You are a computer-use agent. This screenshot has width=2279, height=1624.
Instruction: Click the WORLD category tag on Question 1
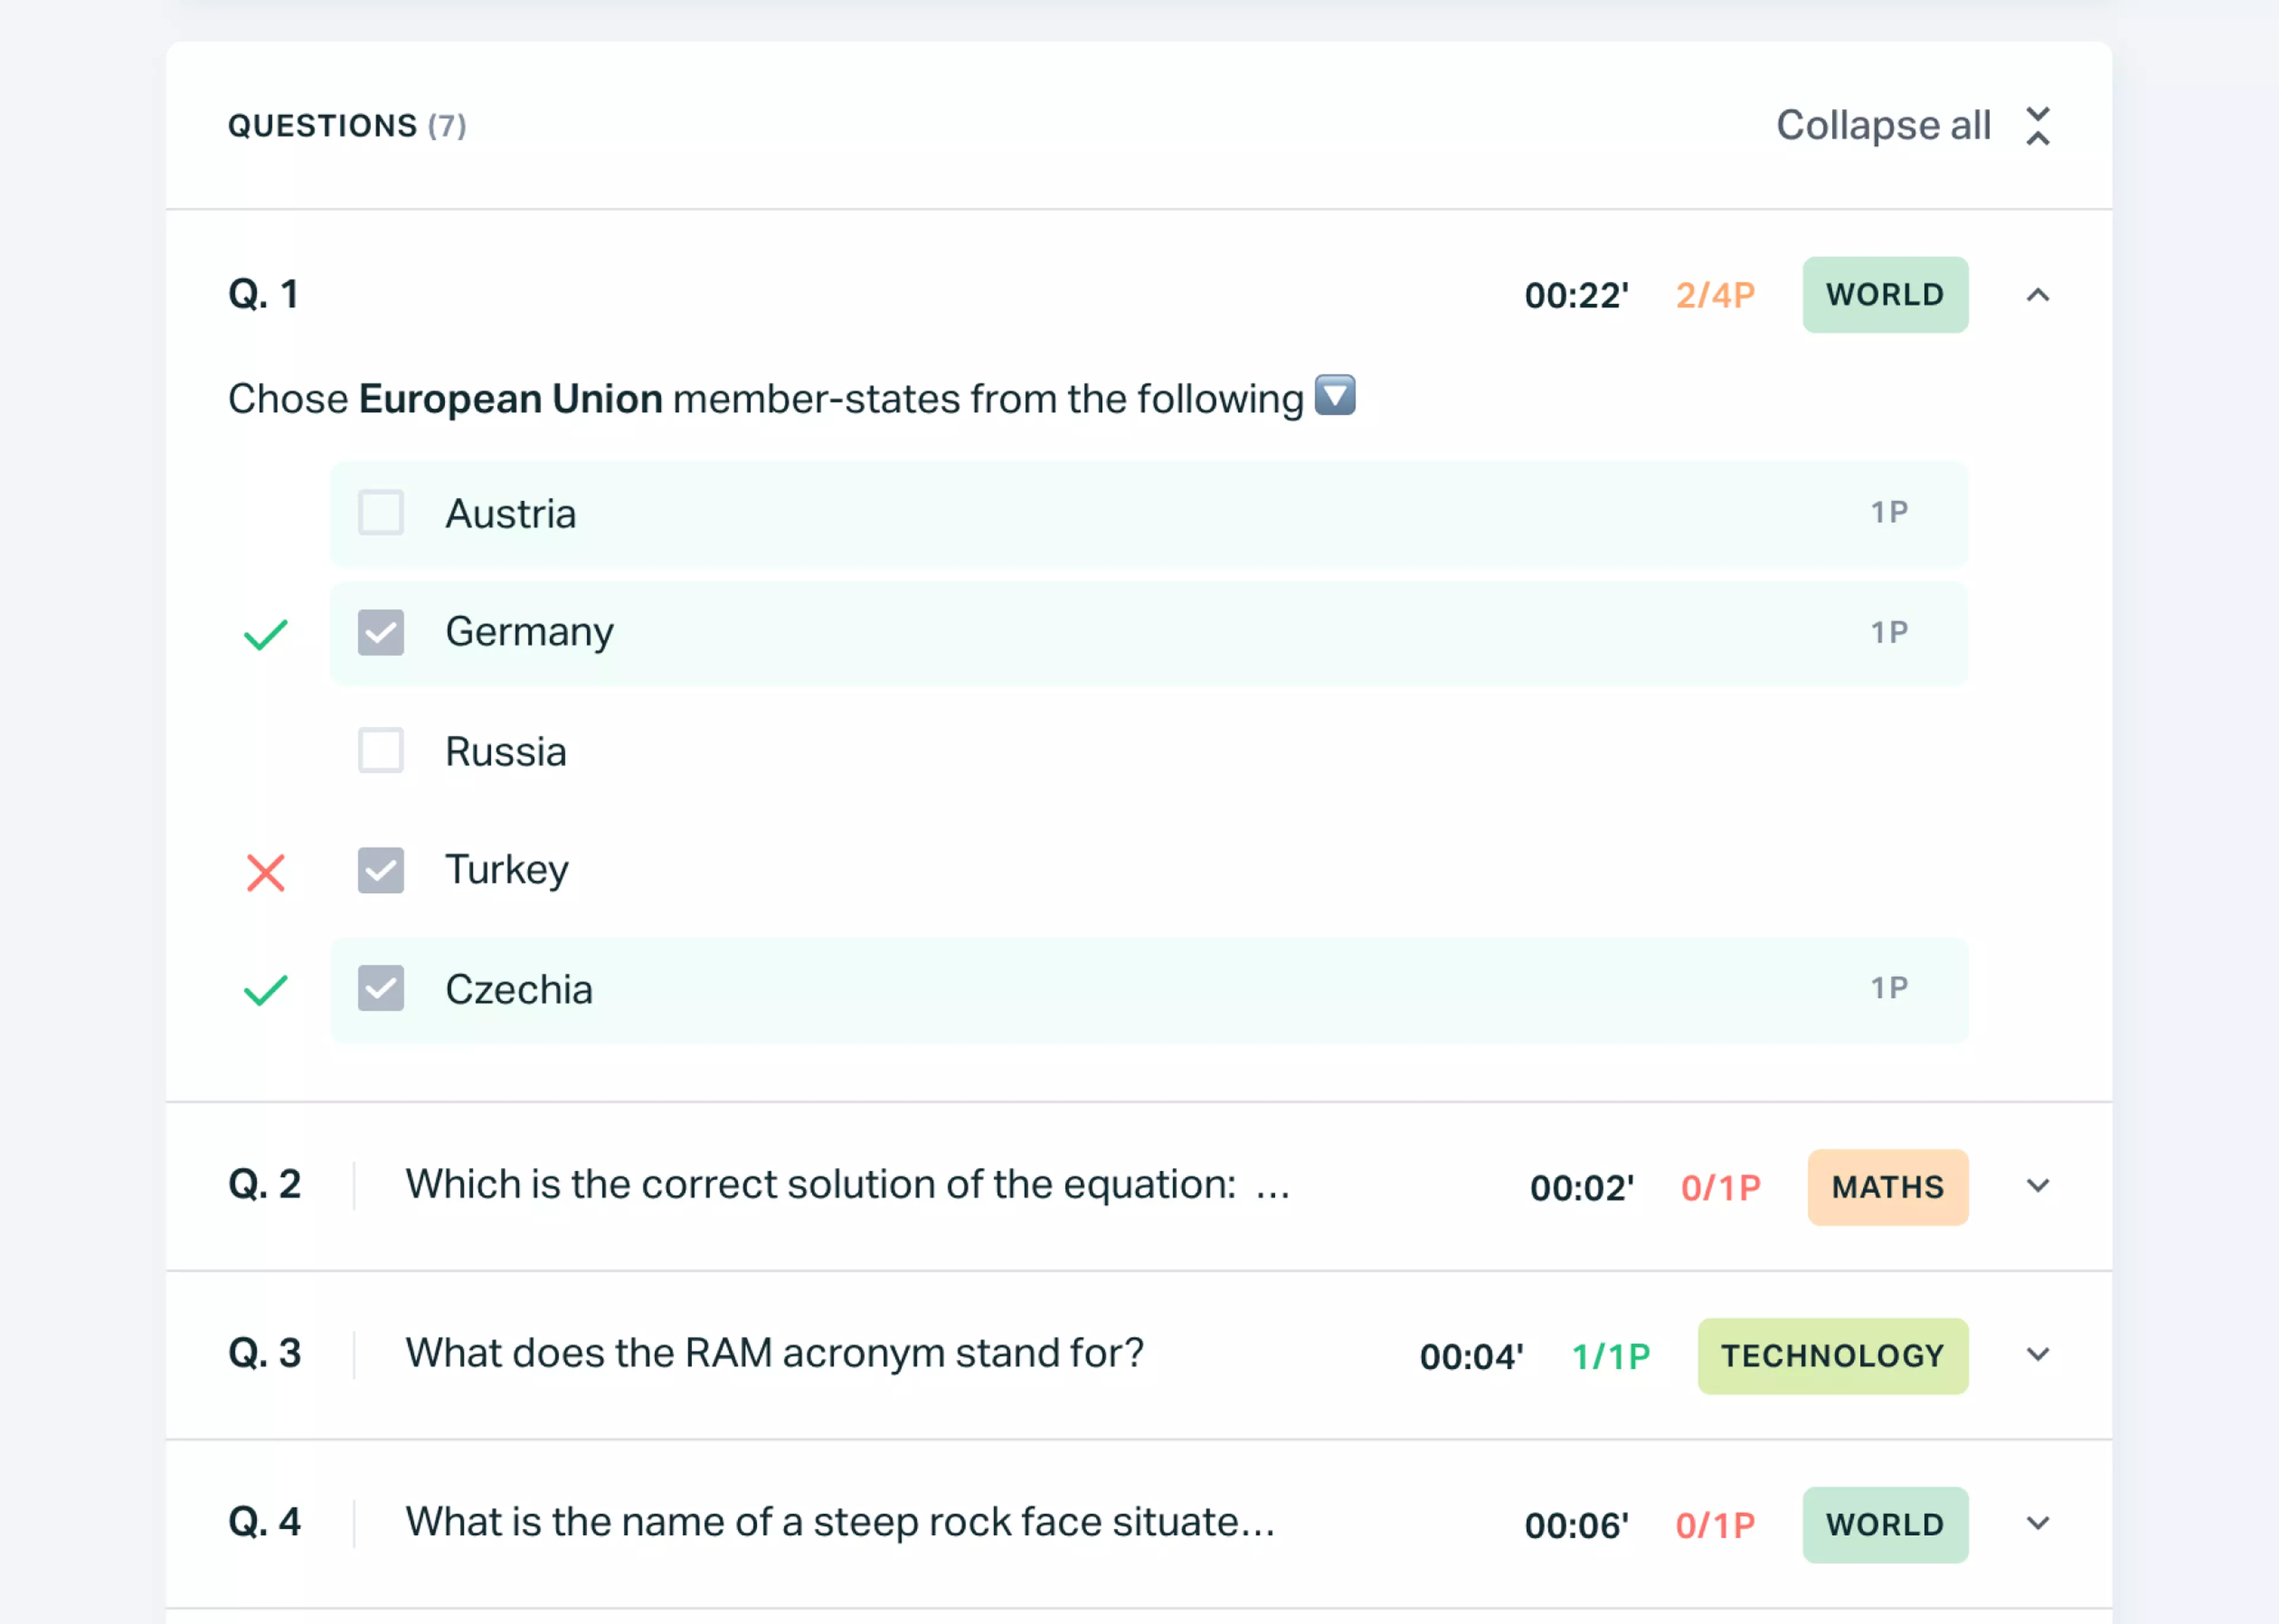pyautogui.click(x=1884, y=294)
